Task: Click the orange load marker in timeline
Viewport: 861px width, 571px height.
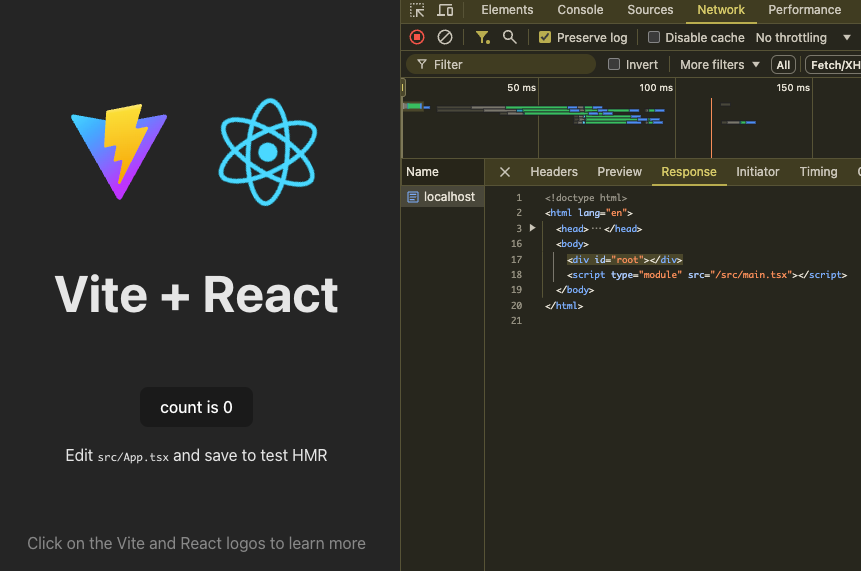Action: click(x=711, y=128)
